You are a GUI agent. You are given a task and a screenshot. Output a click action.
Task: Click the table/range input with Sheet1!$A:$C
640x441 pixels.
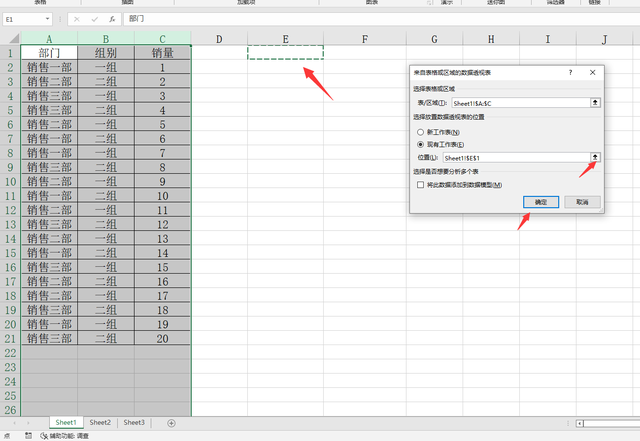[x=521, y=103]
